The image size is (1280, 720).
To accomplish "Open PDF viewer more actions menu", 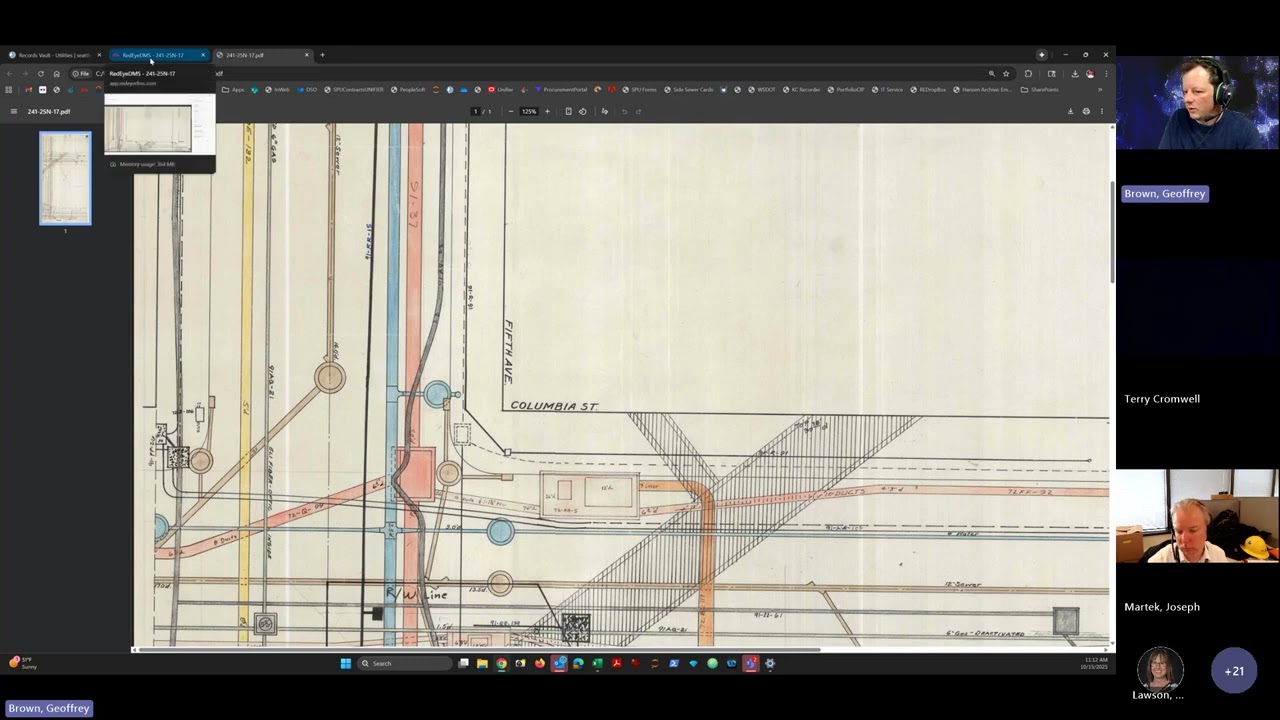I will point(1101,111).
